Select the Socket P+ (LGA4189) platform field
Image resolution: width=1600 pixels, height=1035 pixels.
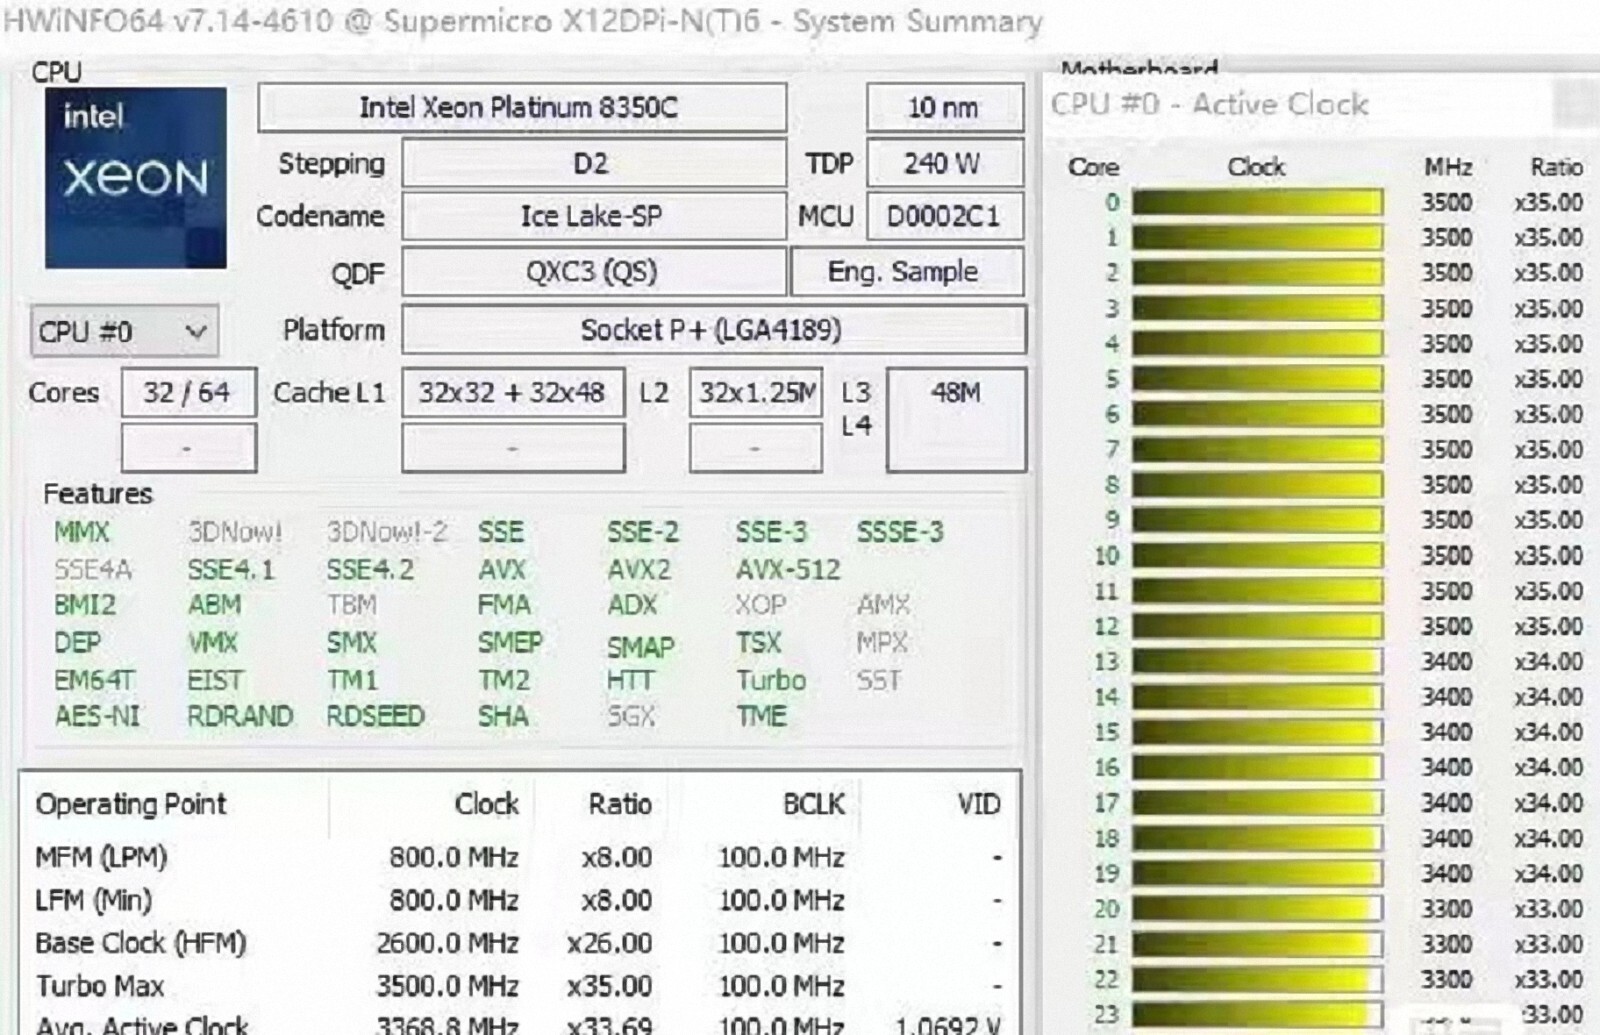714,330
